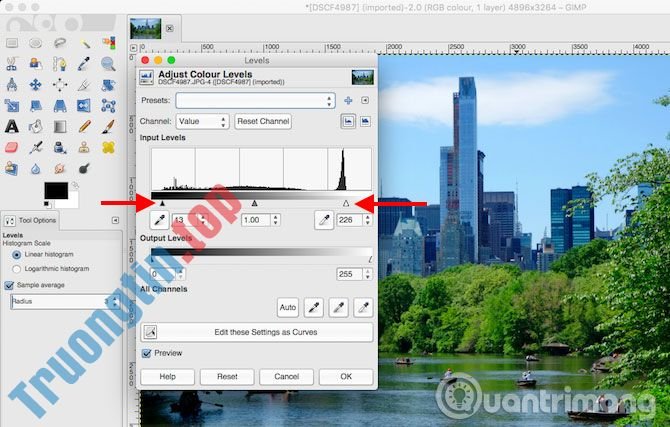
Task: Choose the Eraser tool
Action: point(12,147)
